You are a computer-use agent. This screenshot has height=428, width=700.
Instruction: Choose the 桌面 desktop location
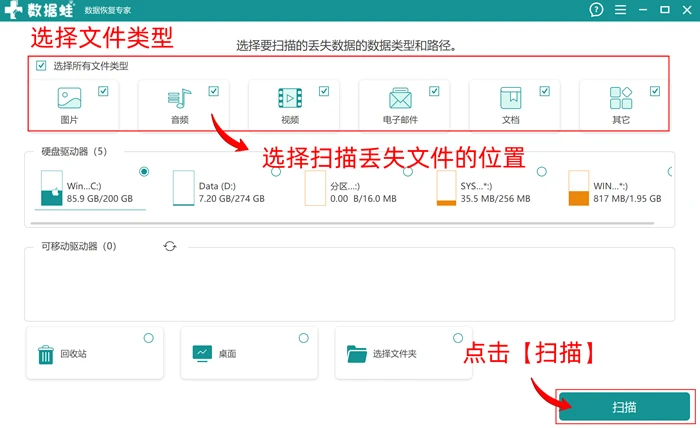tap(249, 353)
